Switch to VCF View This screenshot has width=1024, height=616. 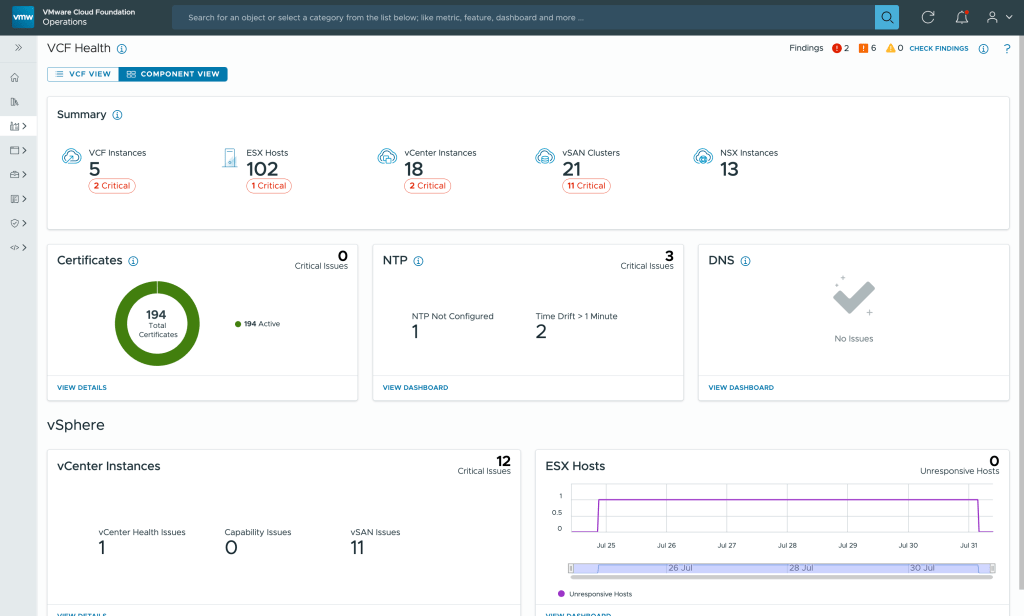click(83, 74)
